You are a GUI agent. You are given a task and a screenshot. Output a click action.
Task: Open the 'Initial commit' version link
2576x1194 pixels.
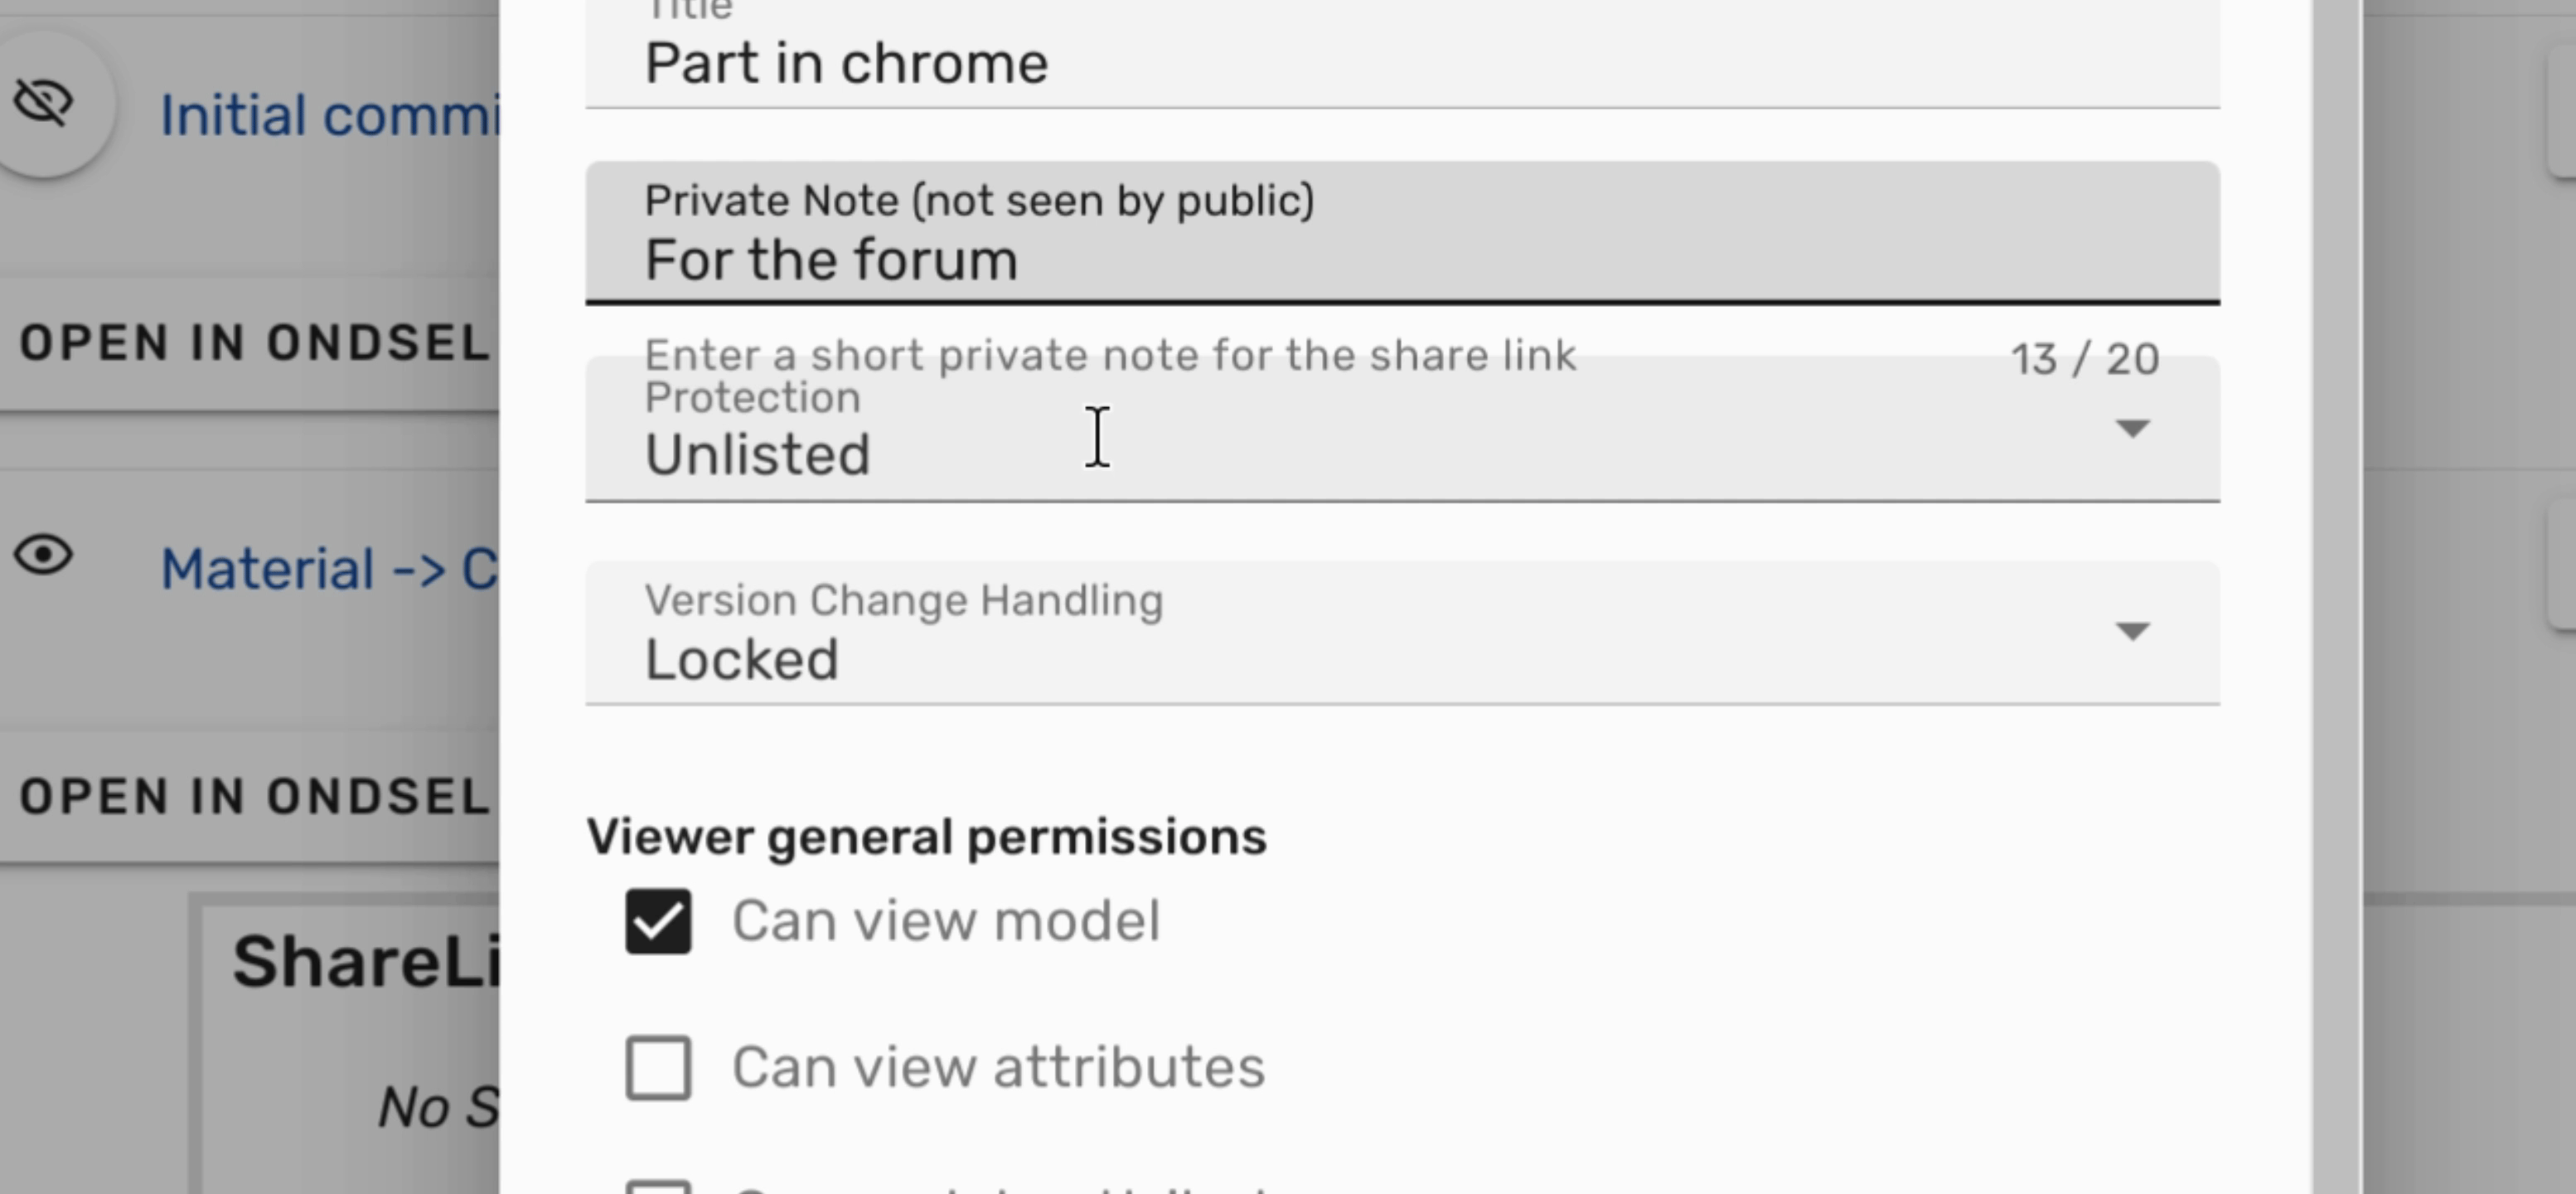[x=330, y=116]
